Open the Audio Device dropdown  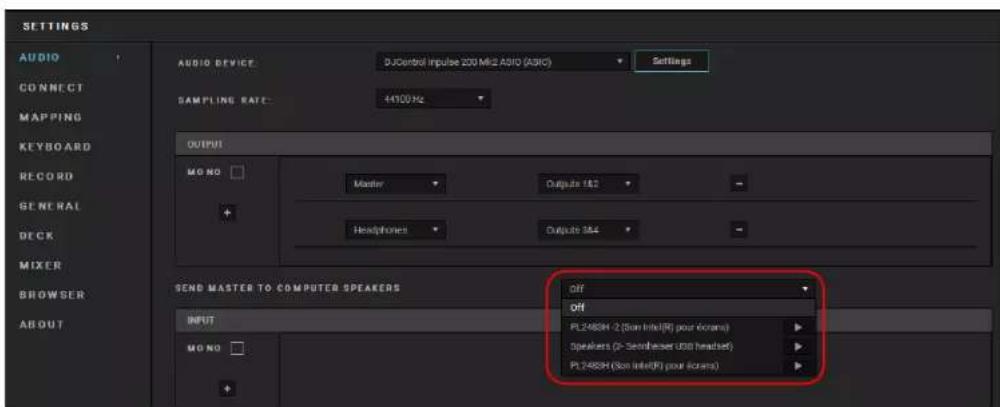click(x=501, y=63)
